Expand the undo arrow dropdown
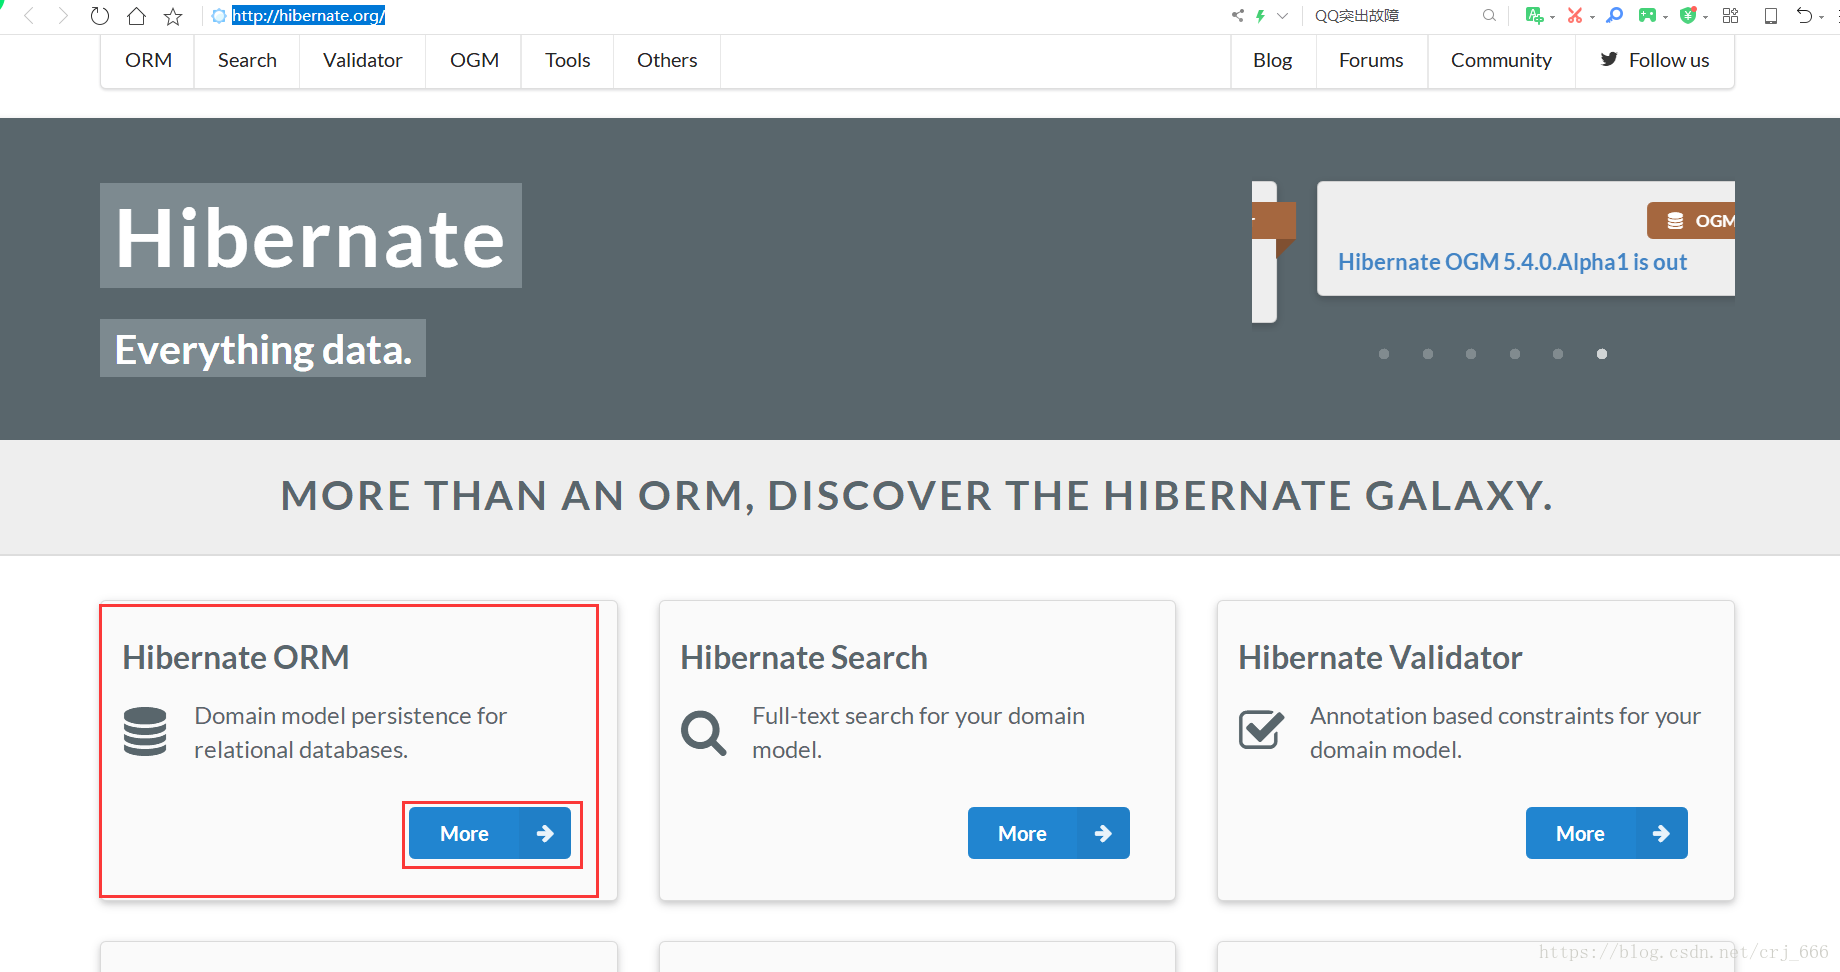This screenshot has width=1840, height=972. point(1822,17)
